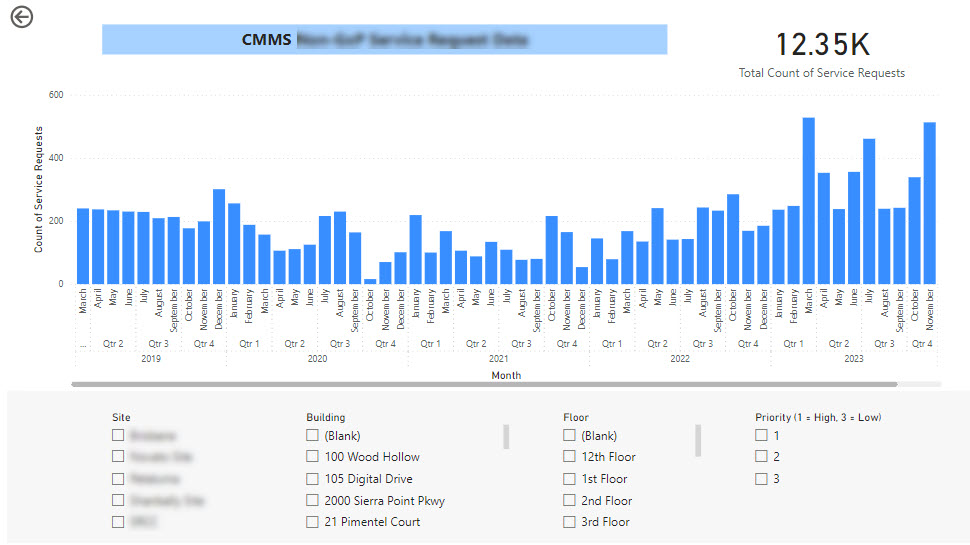Click the Building slicer vertical scrollbar

point(506,437)
